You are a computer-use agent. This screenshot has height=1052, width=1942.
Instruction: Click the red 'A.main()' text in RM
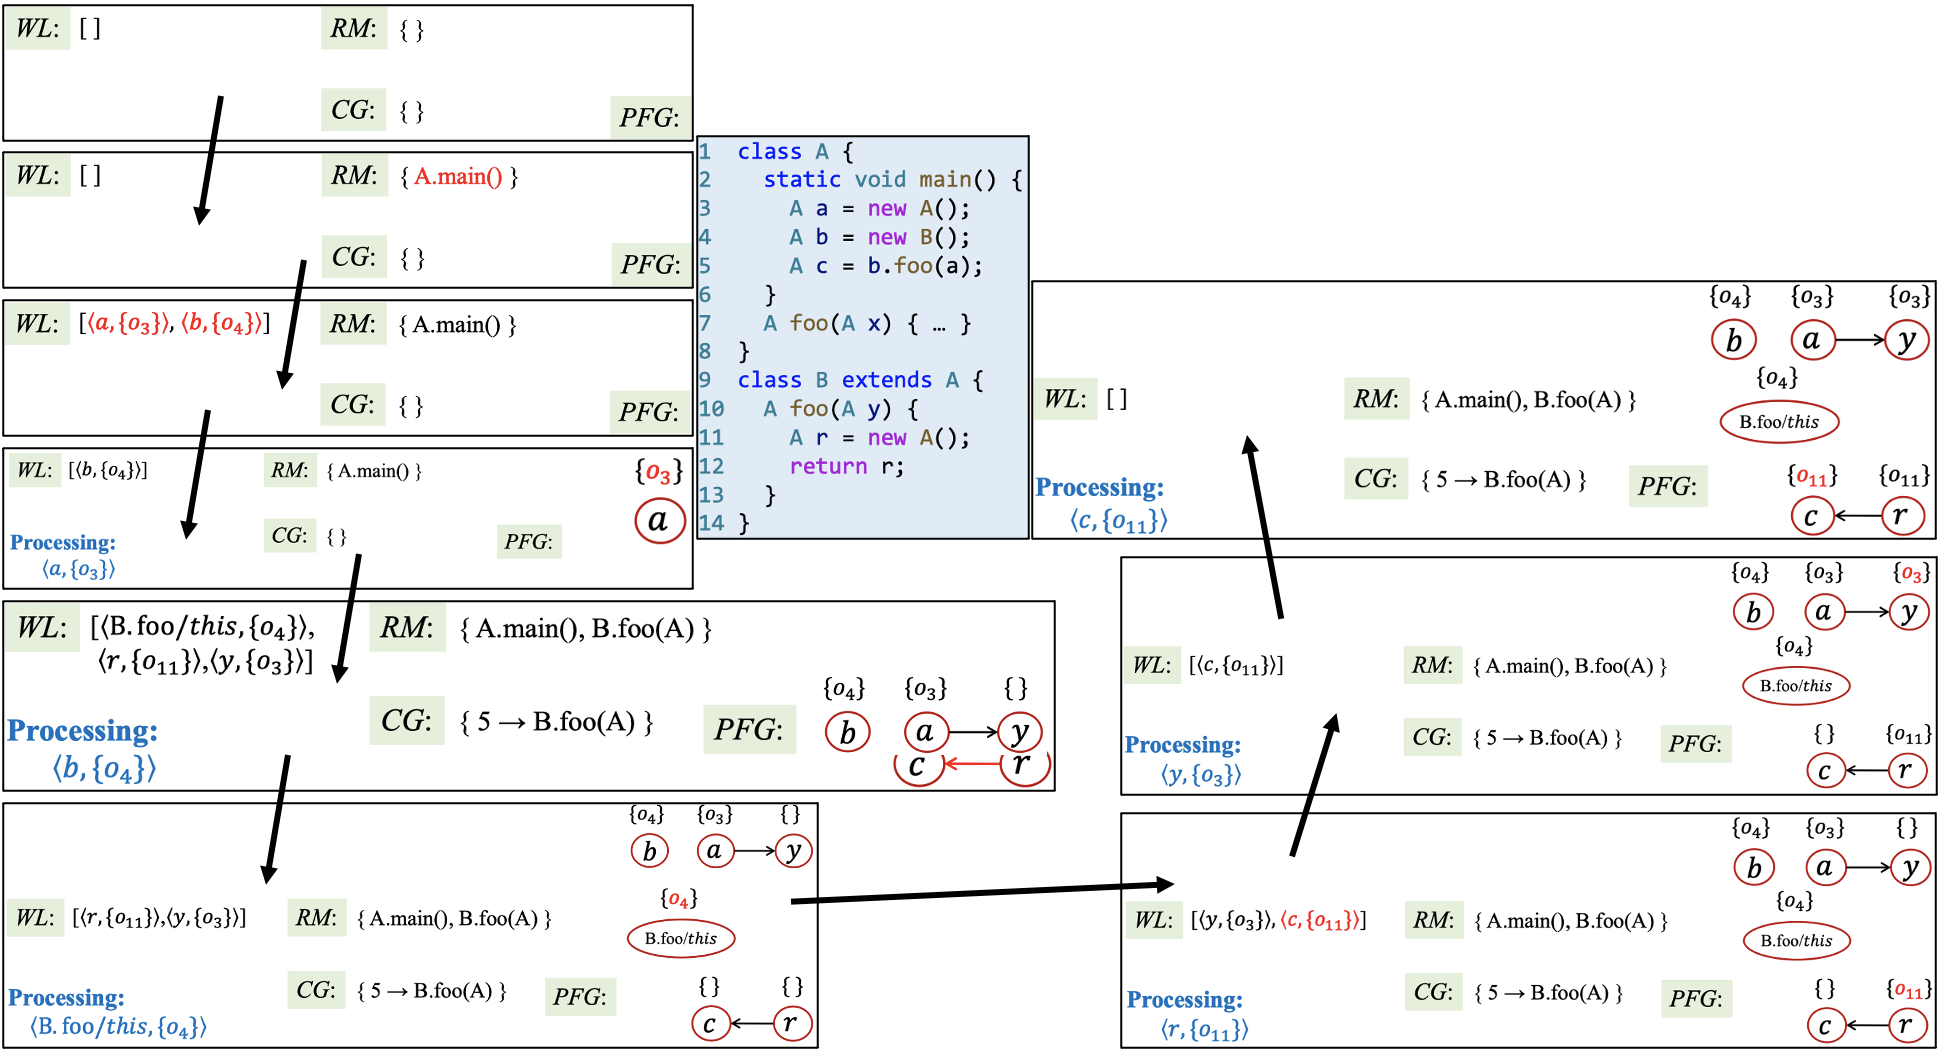coord(458,177)
